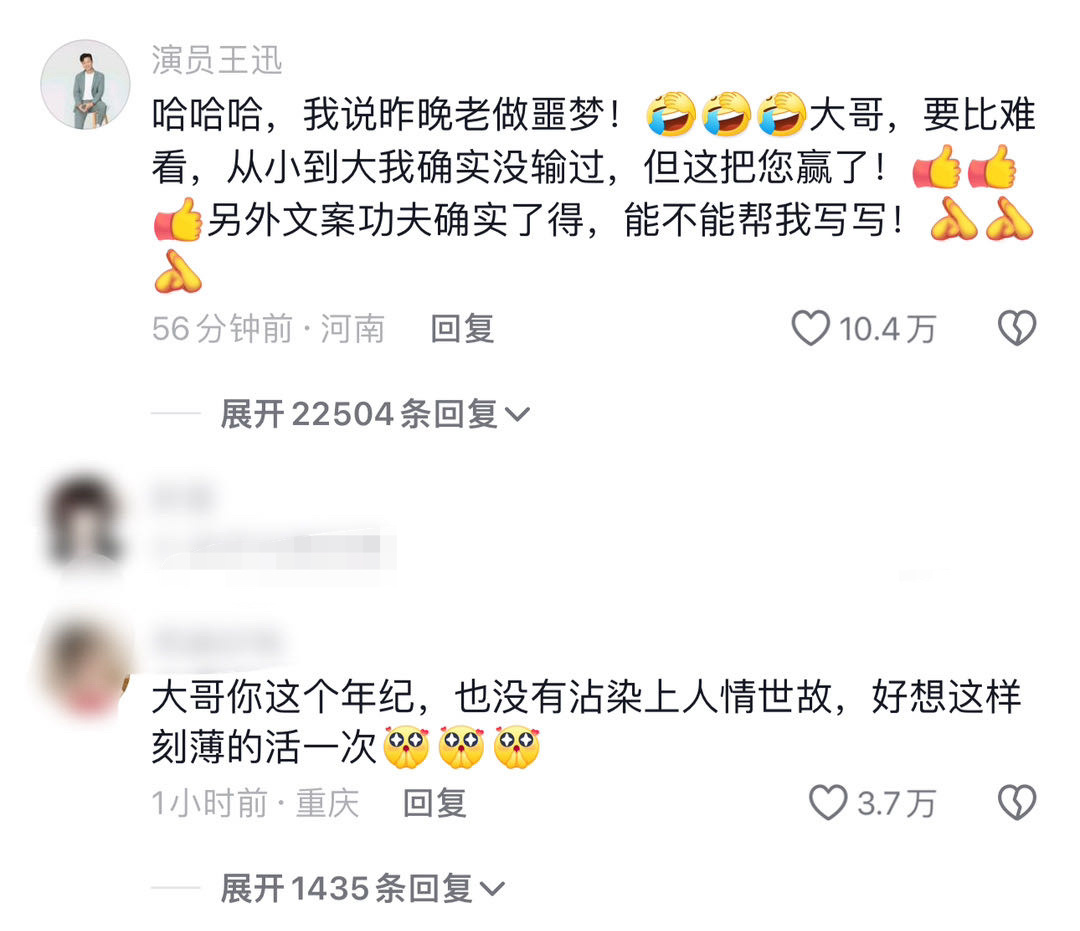Click the chevron beside 展开22504条回复
1080x931 pixels.
point(517,414)
